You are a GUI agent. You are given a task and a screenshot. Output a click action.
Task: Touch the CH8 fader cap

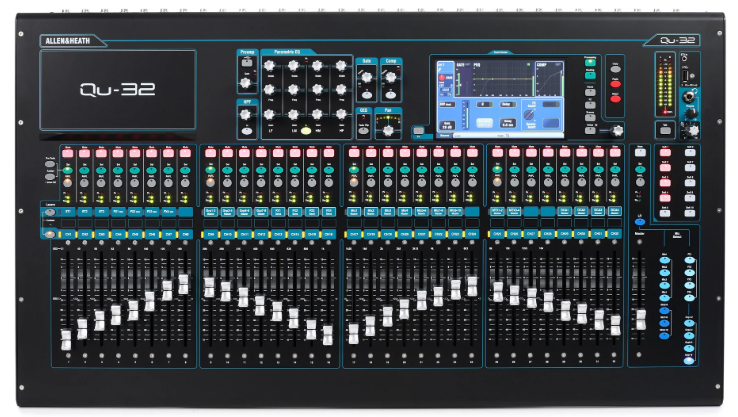tap(184, 284)
